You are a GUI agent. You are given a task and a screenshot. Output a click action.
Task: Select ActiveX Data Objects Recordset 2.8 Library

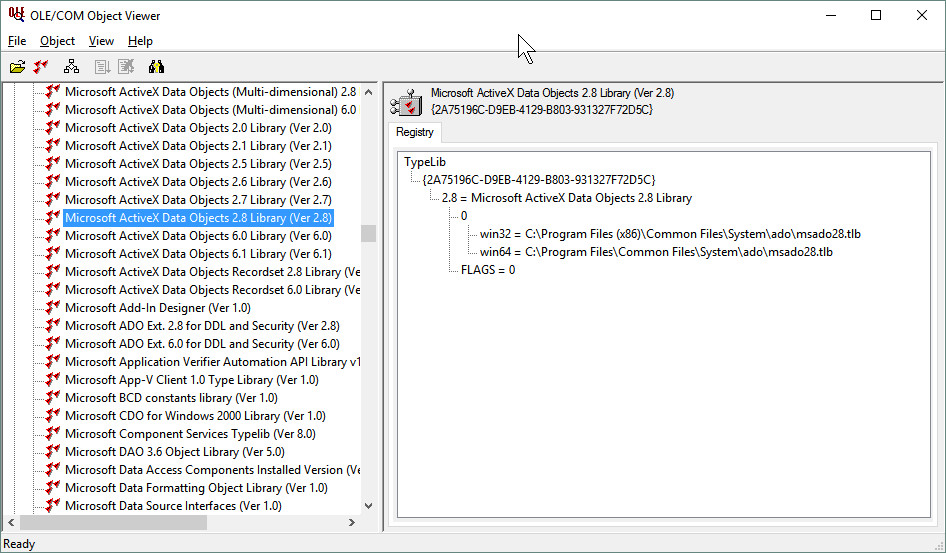(x=212, y=271)
